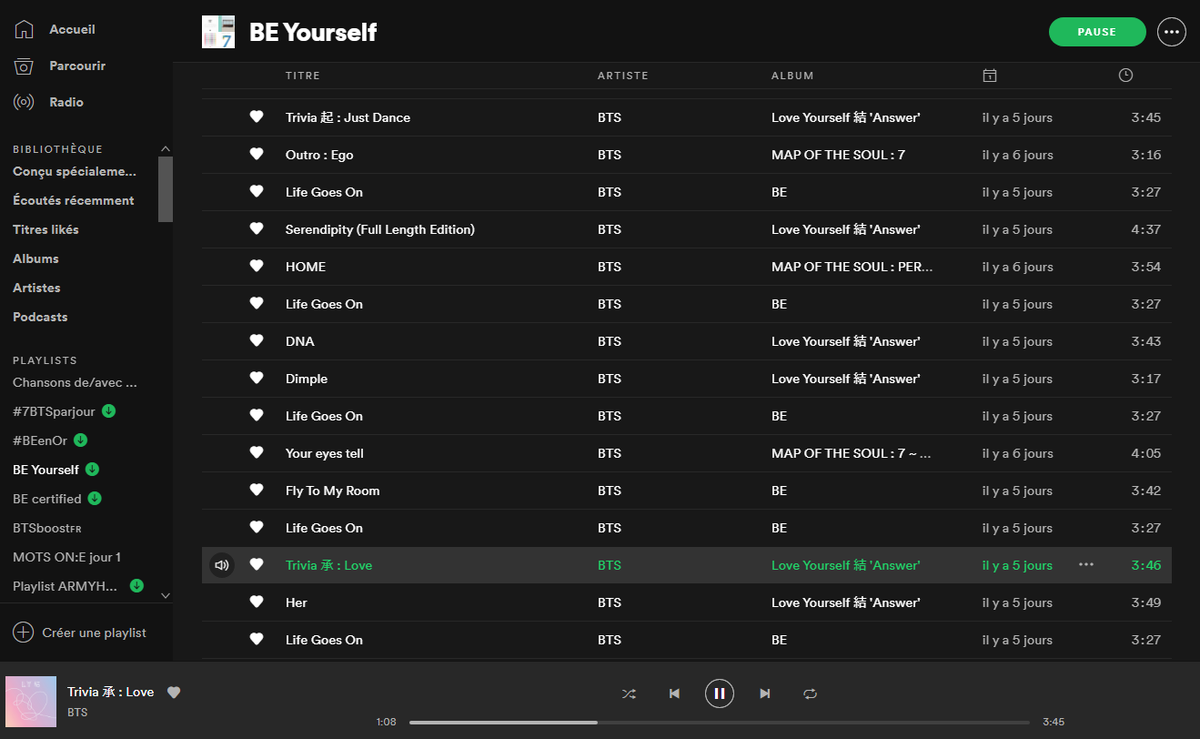
Task: Open BTS artist link in now playing bar
Action: point(77,712)
